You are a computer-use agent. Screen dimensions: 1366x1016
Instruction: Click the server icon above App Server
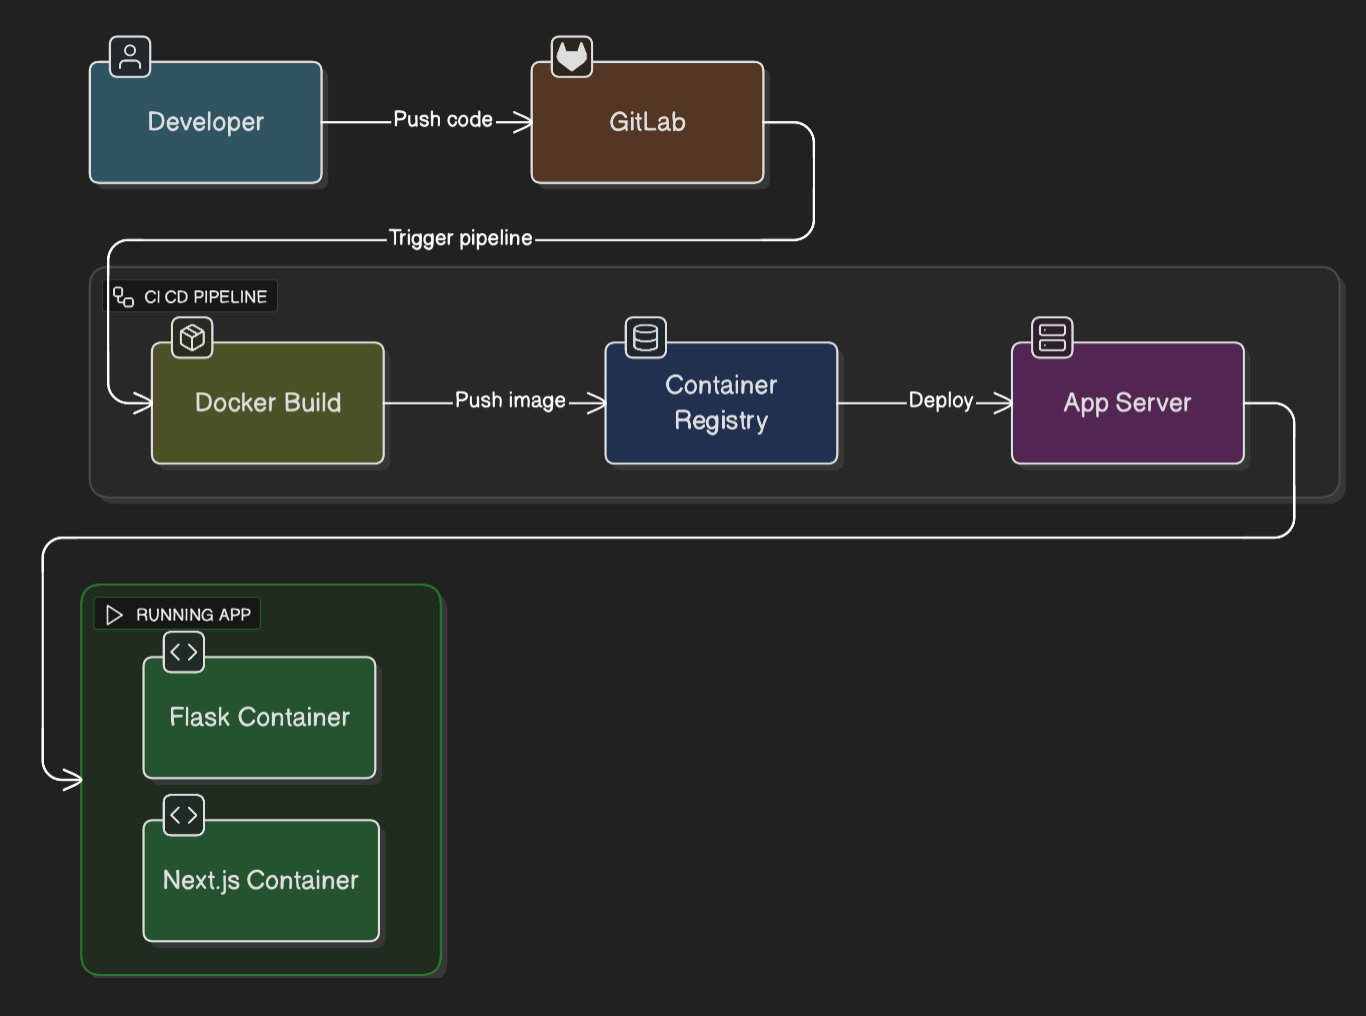(1051, 337)
